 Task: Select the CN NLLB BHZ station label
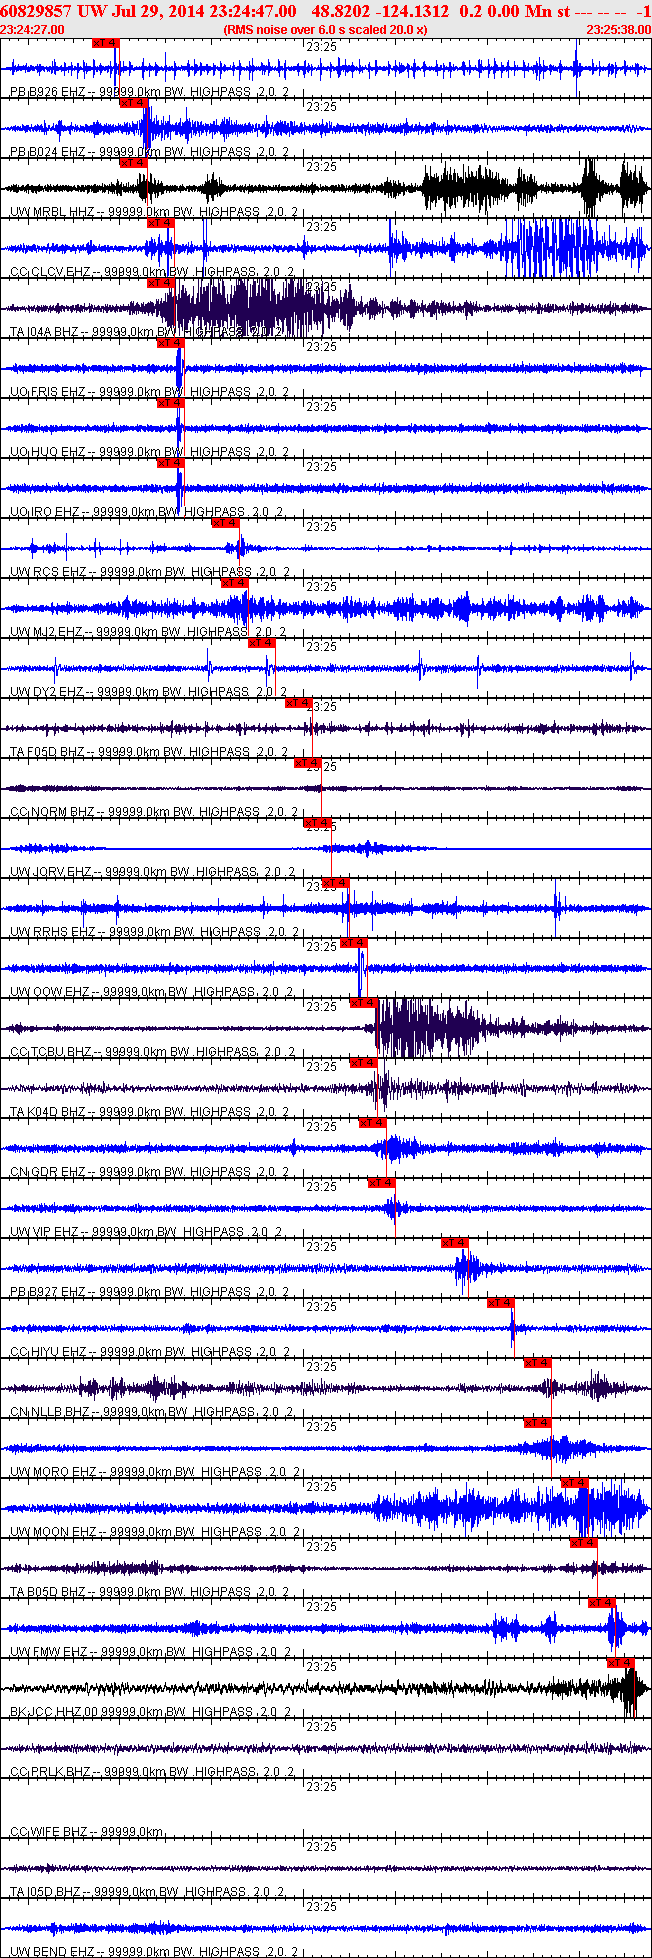click(x=152, y=1412)
